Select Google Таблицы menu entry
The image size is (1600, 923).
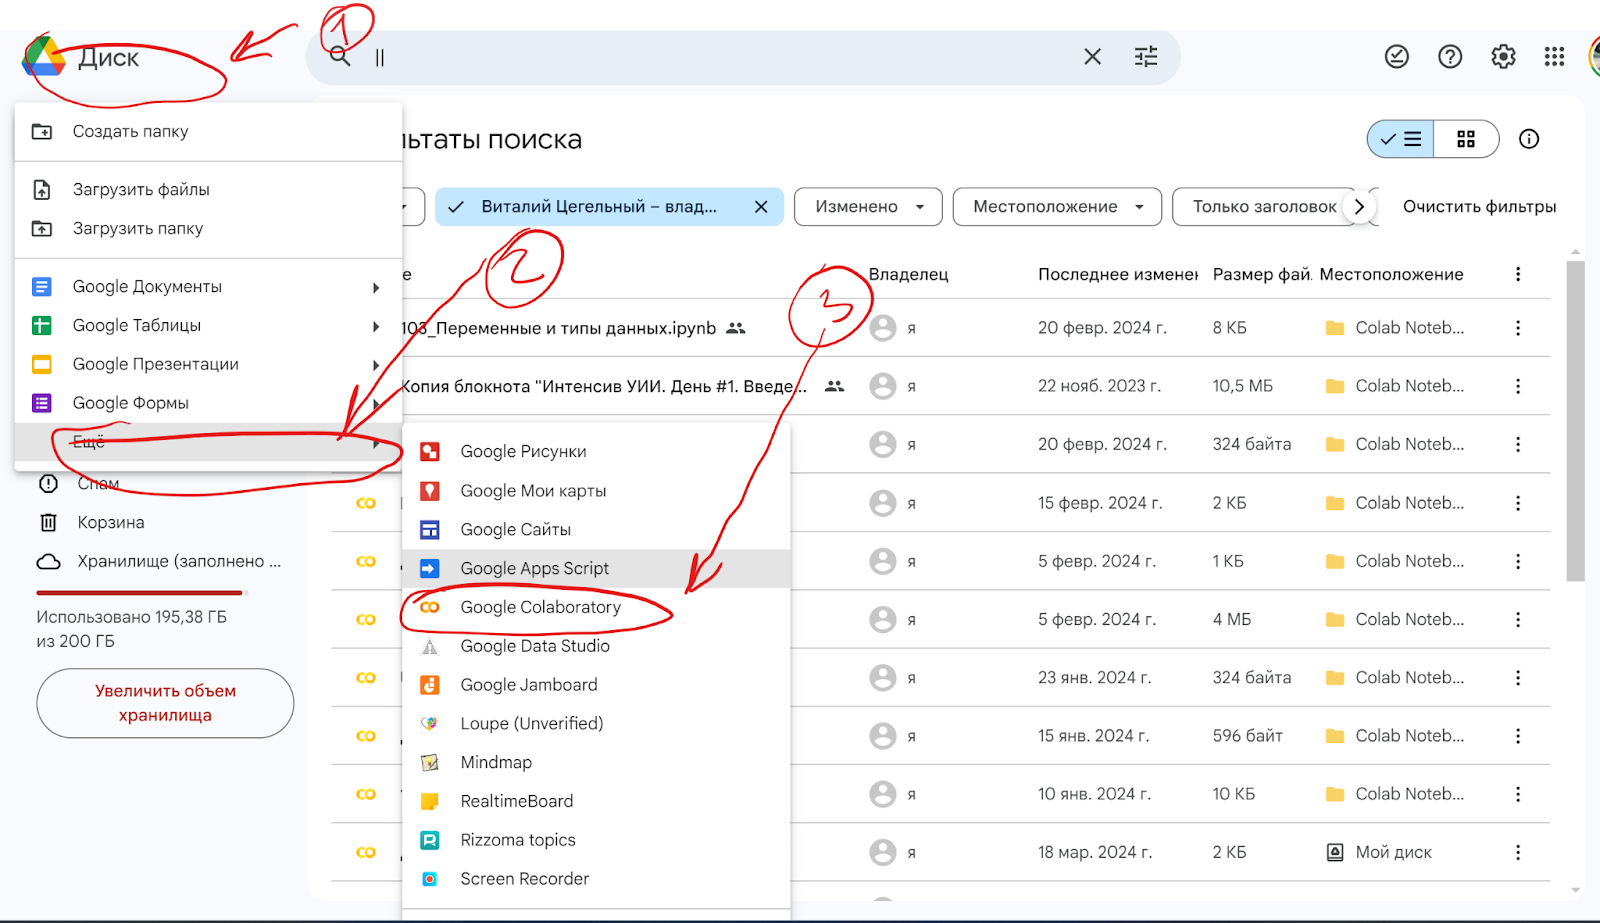[x=208, y=326]
